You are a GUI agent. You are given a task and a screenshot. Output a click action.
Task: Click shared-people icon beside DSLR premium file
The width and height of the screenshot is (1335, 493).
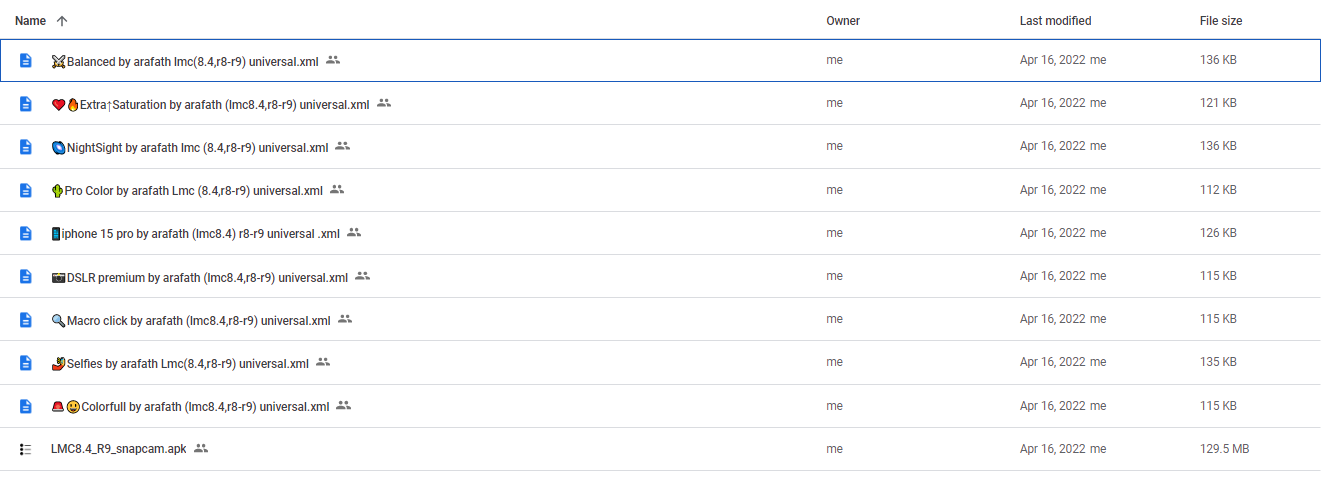[362, 276]
